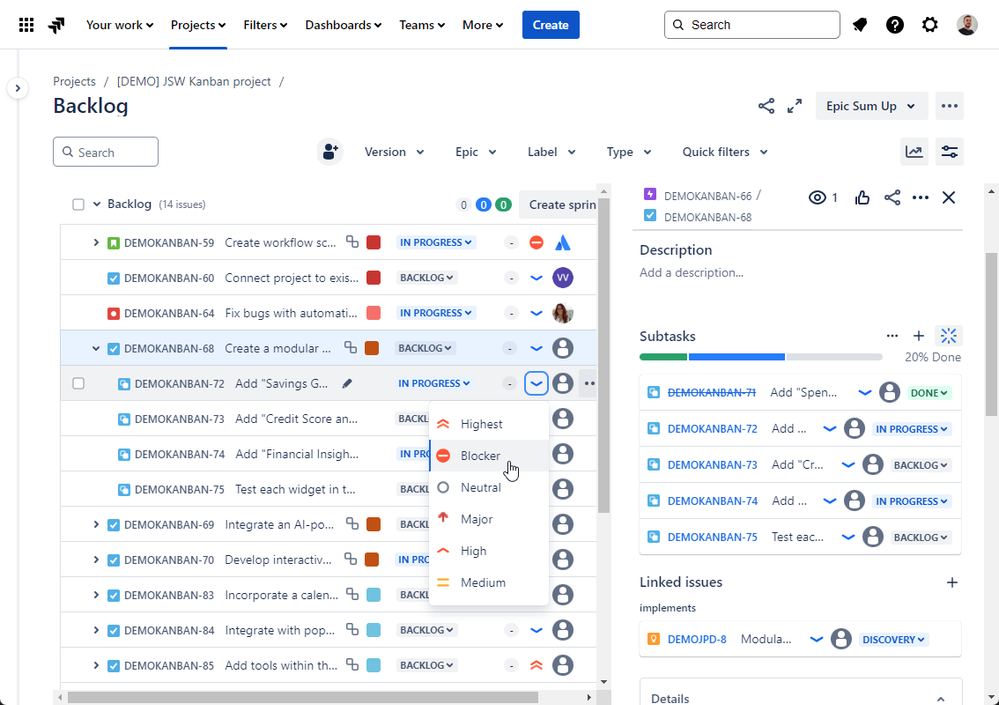
Task: Open the user profile avatar
Action: 967,25
